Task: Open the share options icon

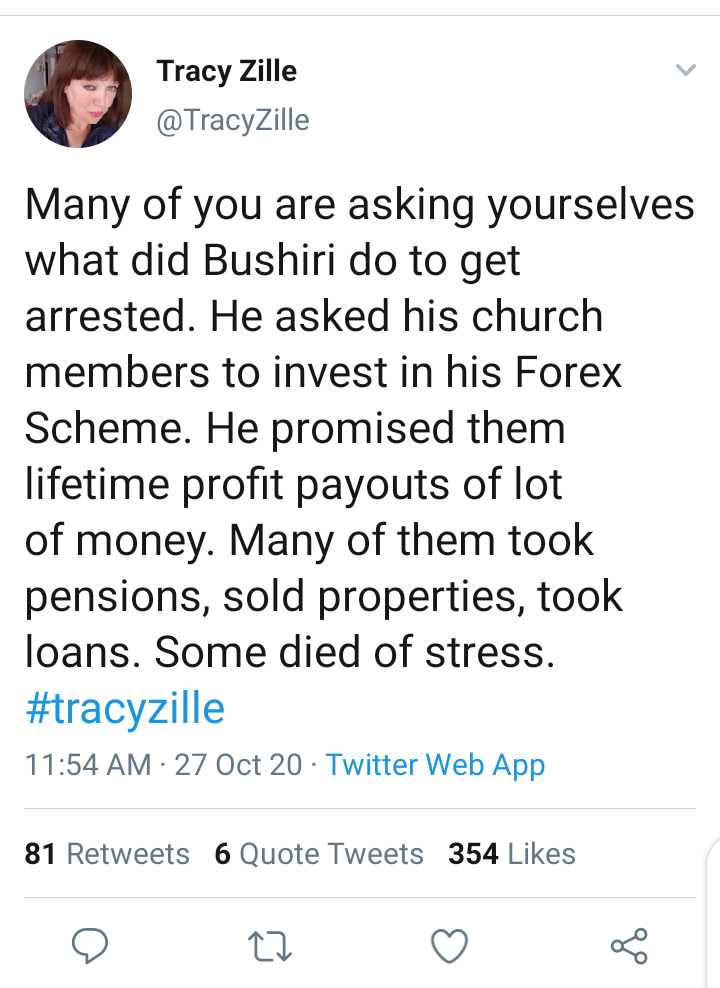Action: click(629, 945)
